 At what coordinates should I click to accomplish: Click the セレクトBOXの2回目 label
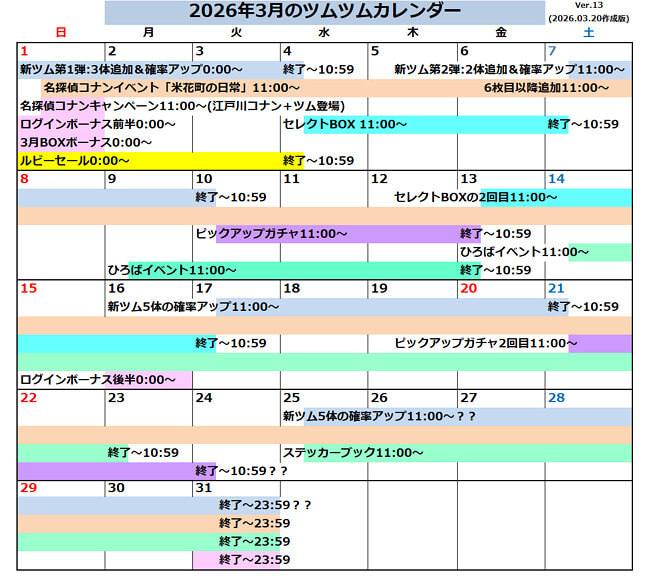[475, 197]
